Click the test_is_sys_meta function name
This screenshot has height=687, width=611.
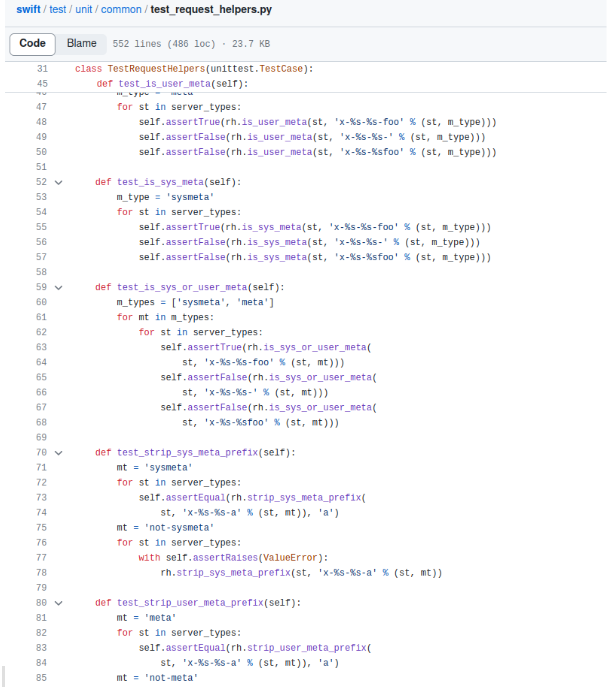160,182
